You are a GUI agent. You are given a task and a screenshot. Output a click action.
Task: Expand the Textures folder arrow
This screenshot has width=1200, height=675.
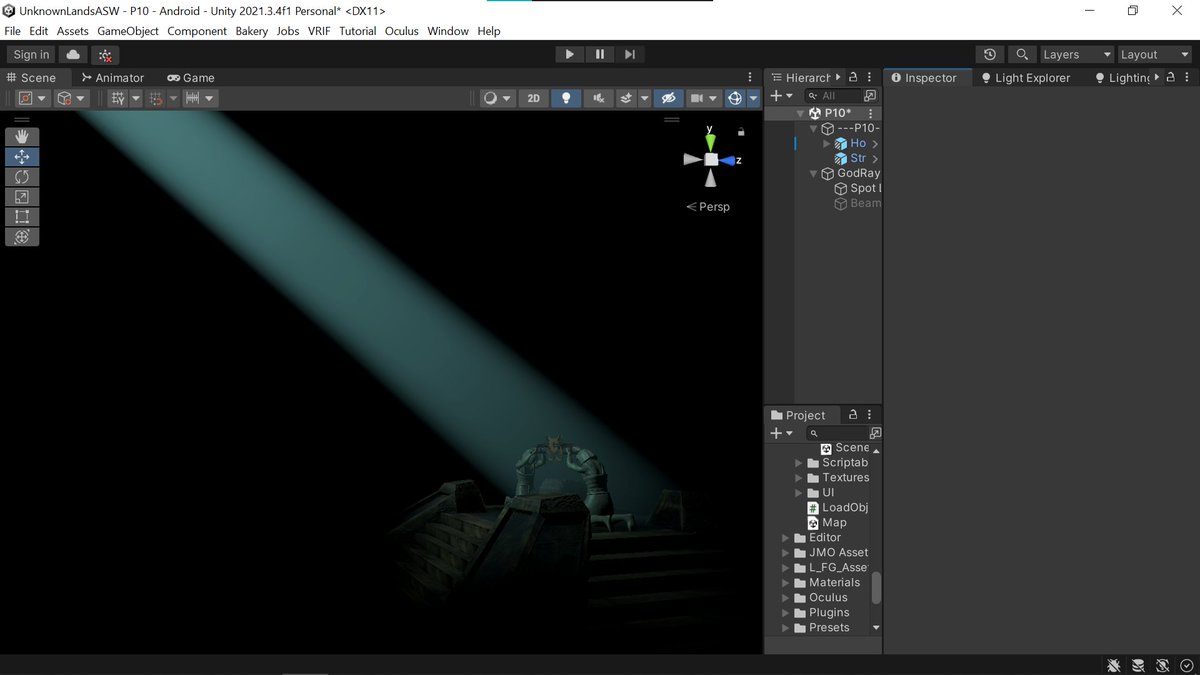(x=799, y=478)
